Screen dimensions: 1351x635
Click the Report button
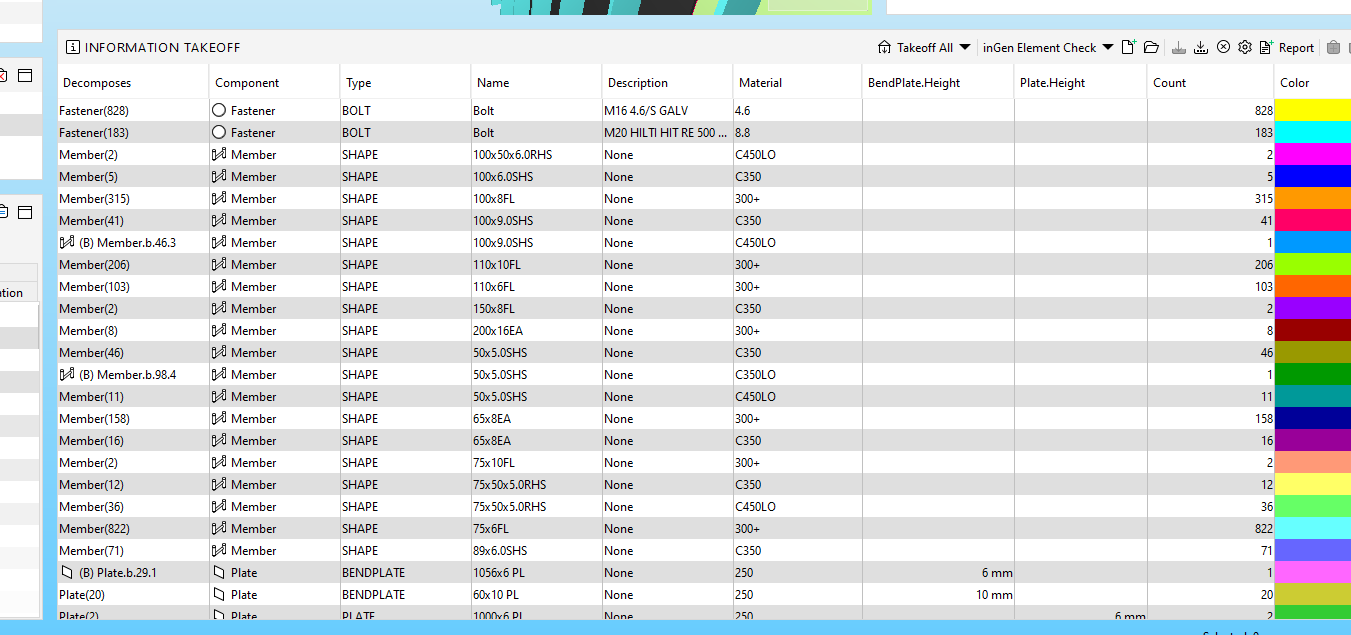tap(1287, 47)
